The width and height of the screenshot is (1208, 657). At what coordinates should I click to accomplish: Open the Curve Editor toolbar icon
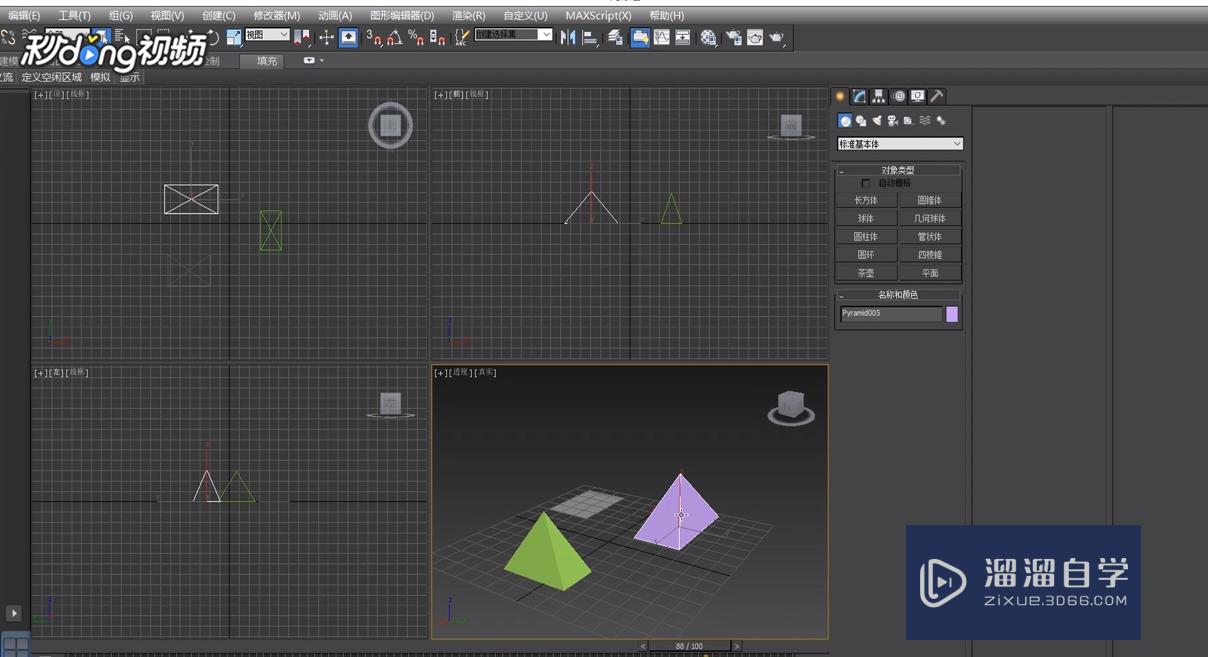coord(661,38)
